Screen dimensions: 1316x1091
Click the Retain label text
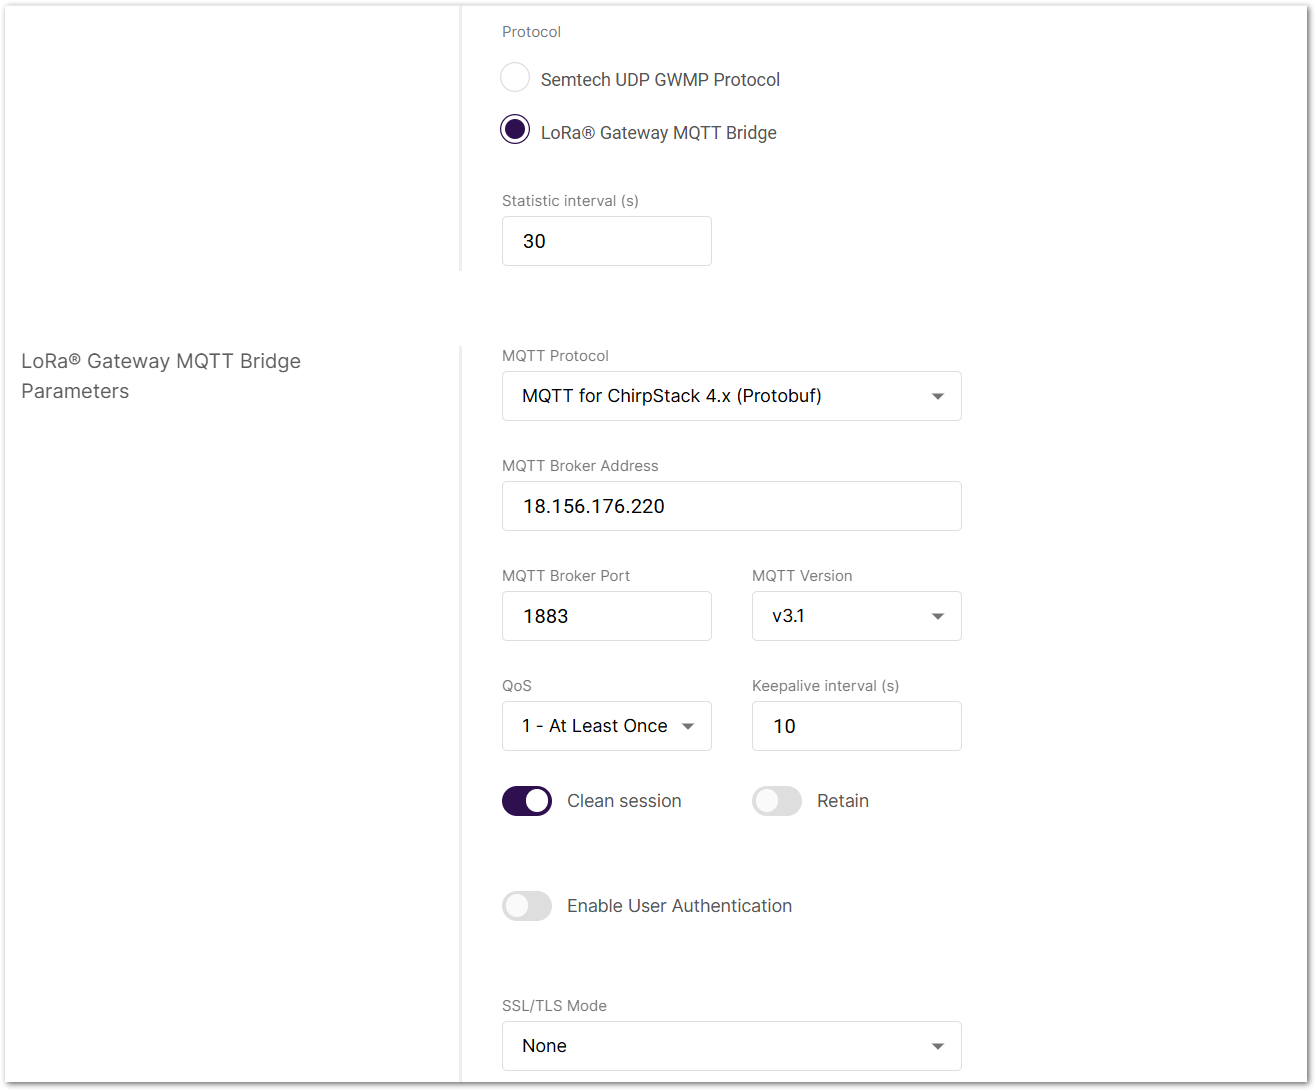click(843, 801)
